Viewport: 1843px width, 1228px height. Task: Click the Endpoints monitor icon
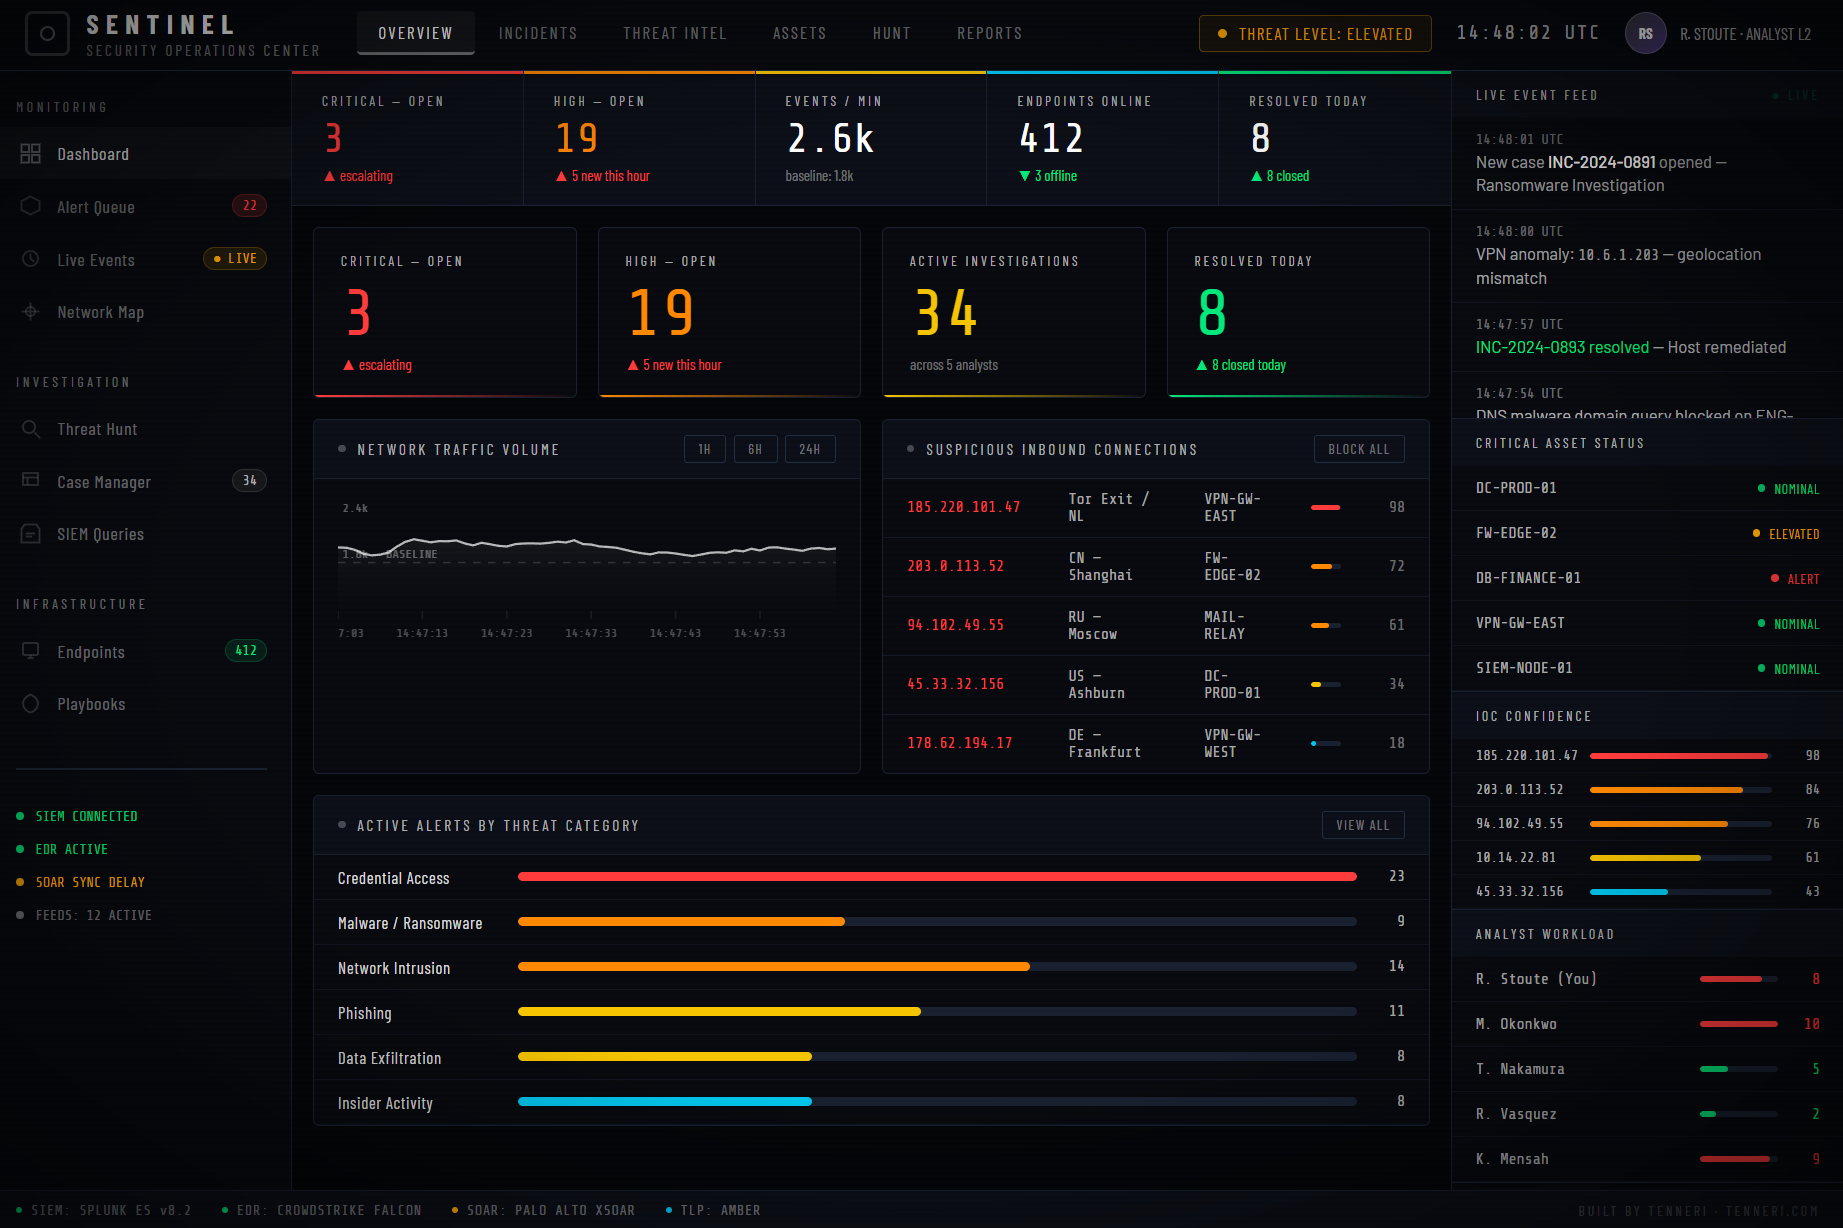(x=31, y=651)
